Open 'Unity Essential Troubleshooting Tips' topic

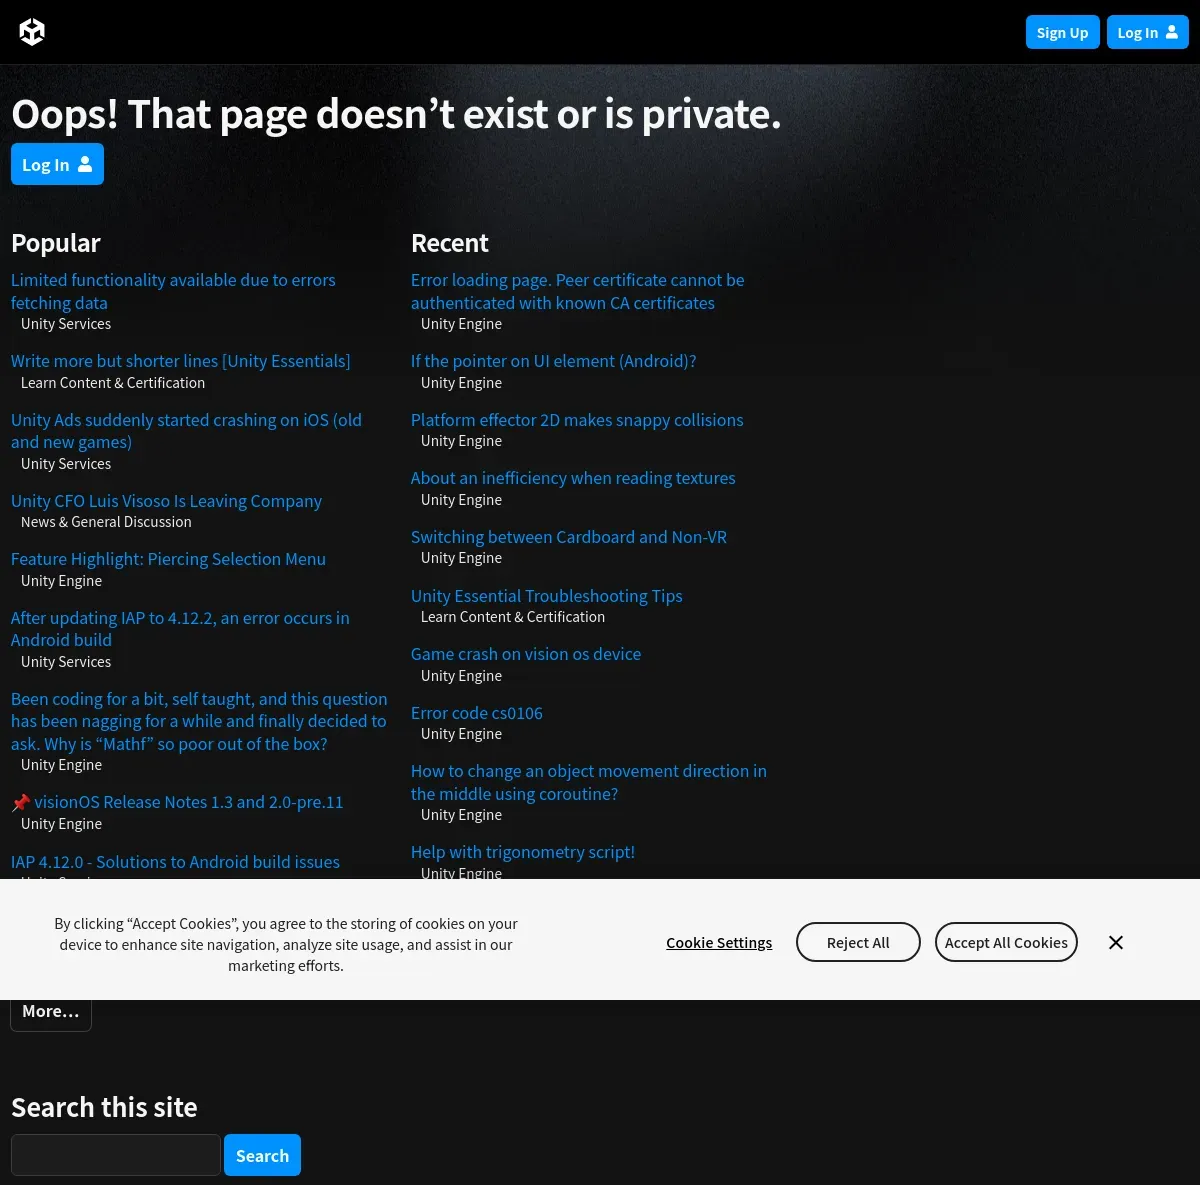coord(546,596)
